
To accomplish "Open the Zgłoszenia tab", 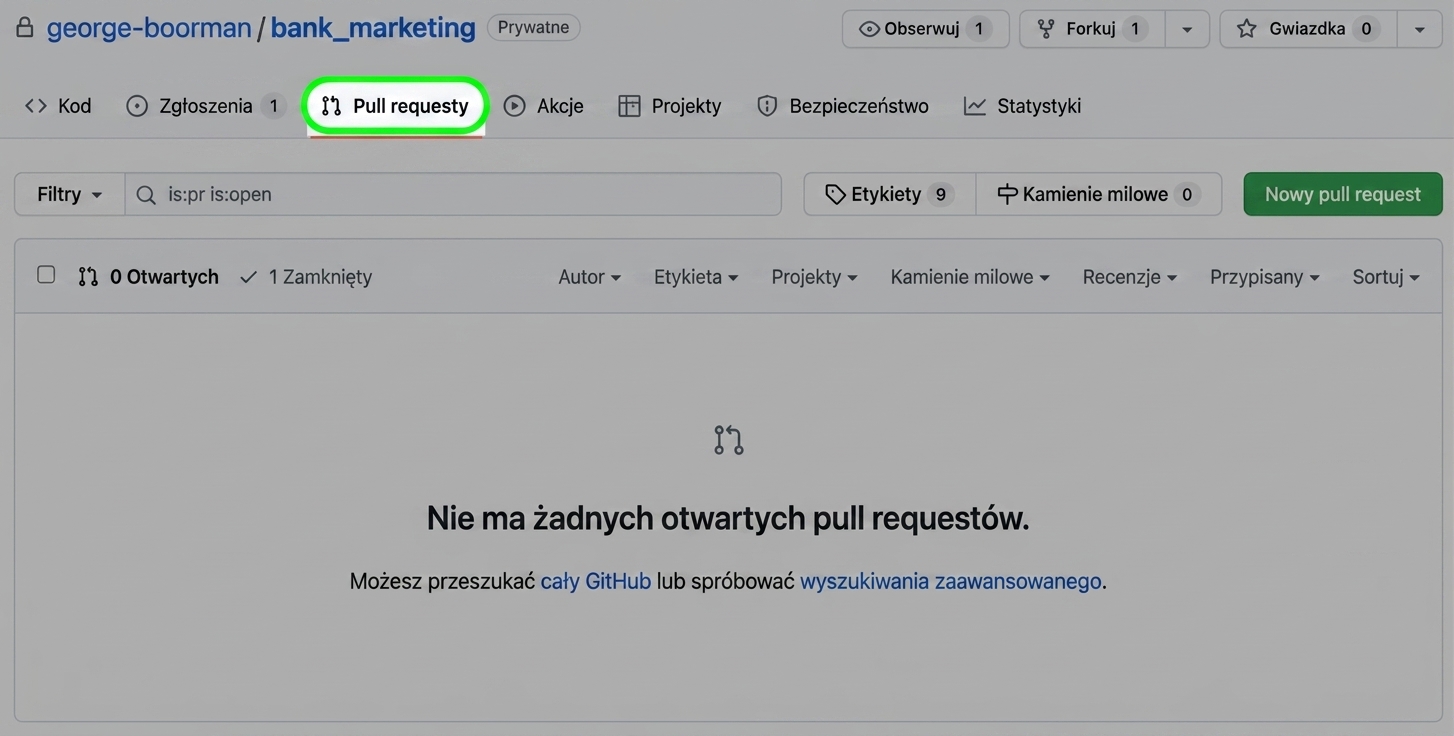I will pos(206,106).
